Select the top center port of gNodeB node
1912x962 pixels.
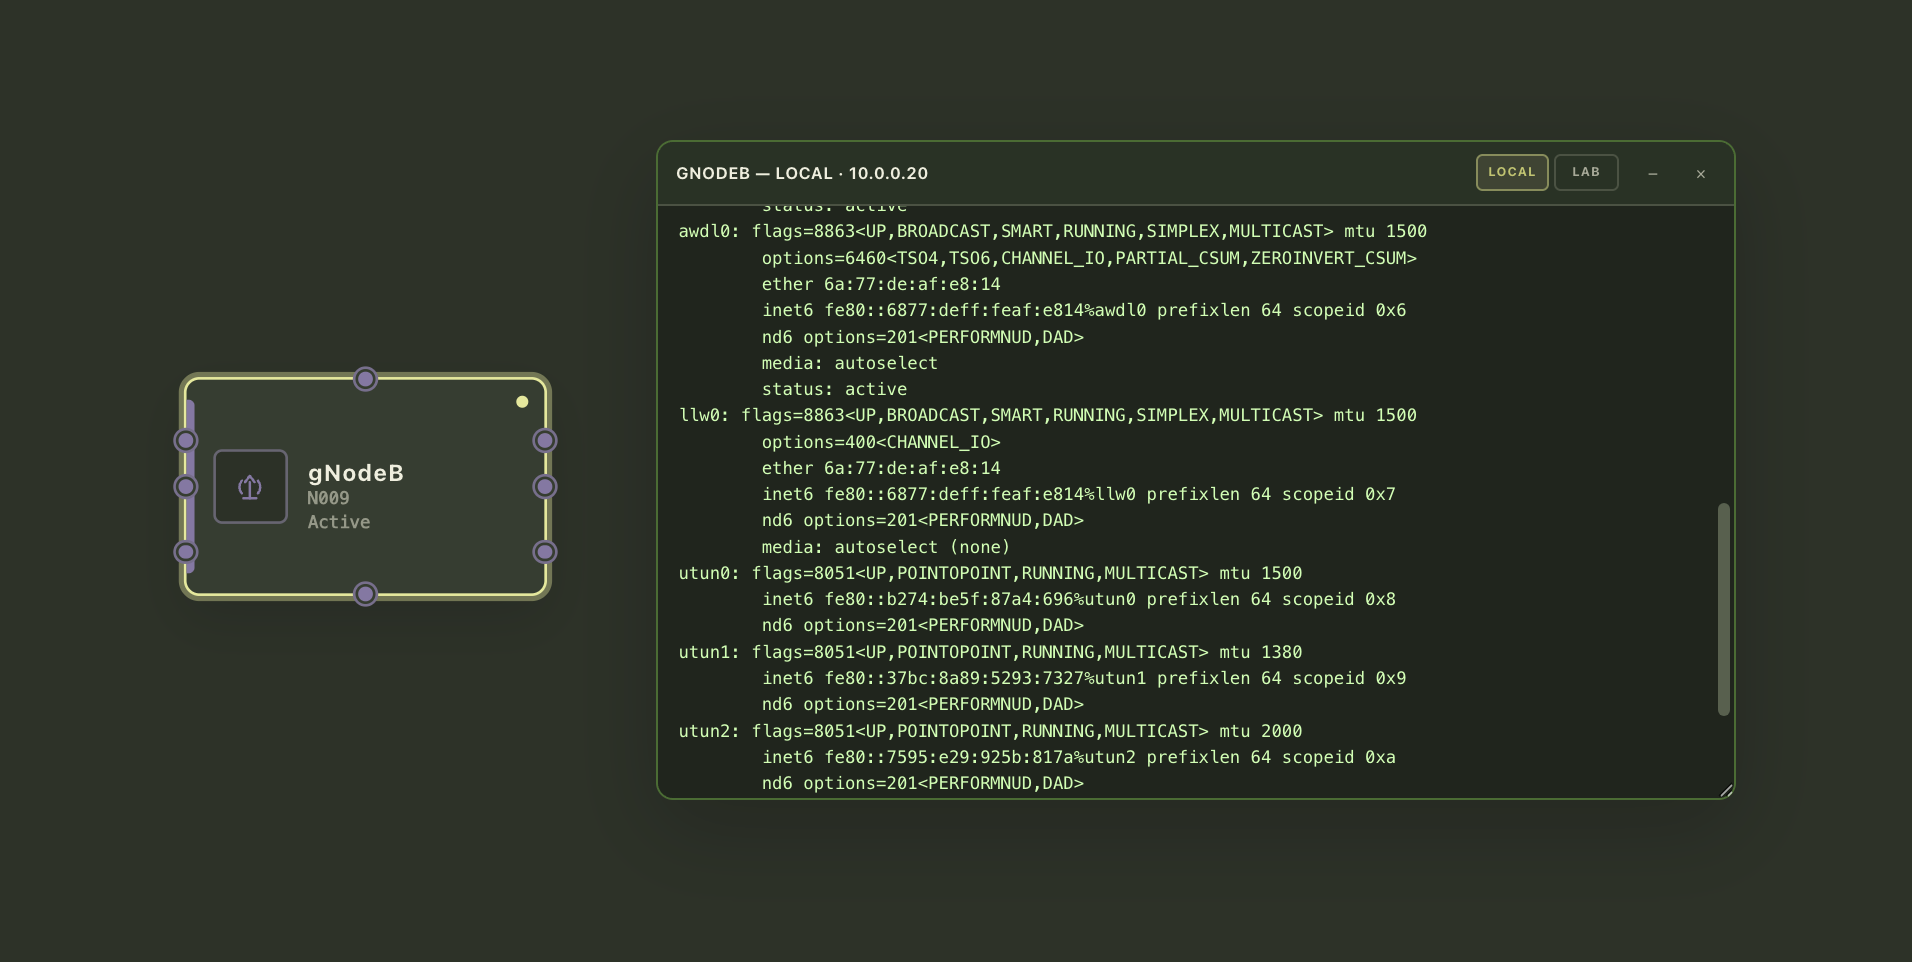click(x=366, y=379)
